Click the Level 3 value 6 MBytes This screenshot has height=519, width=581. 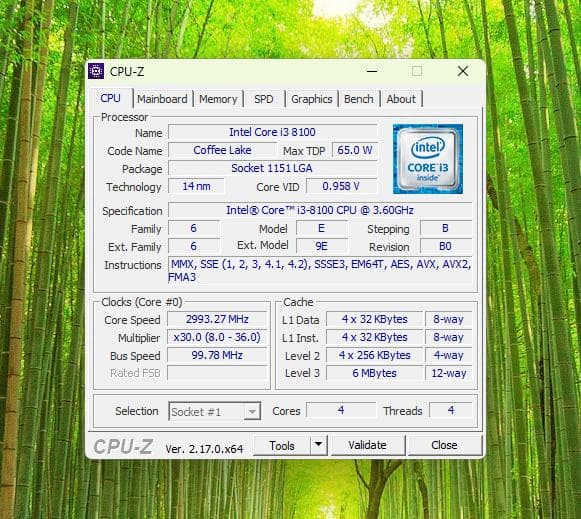point(375,373)
